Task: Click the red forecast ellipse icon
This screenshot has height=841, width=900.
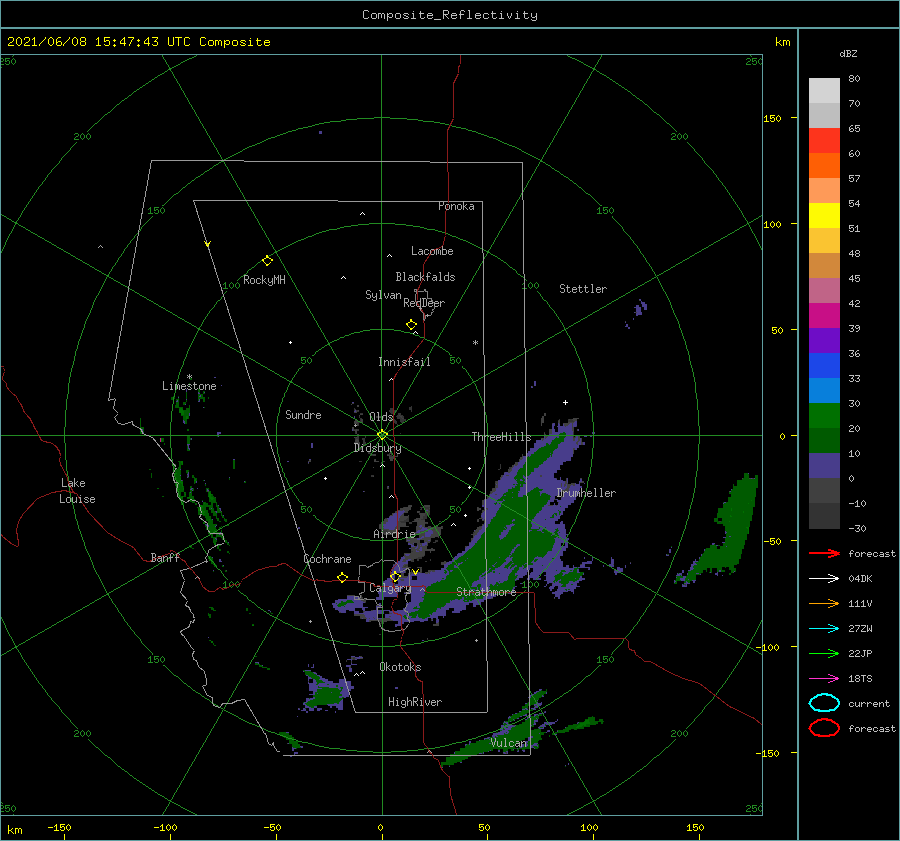Action: 824,728
